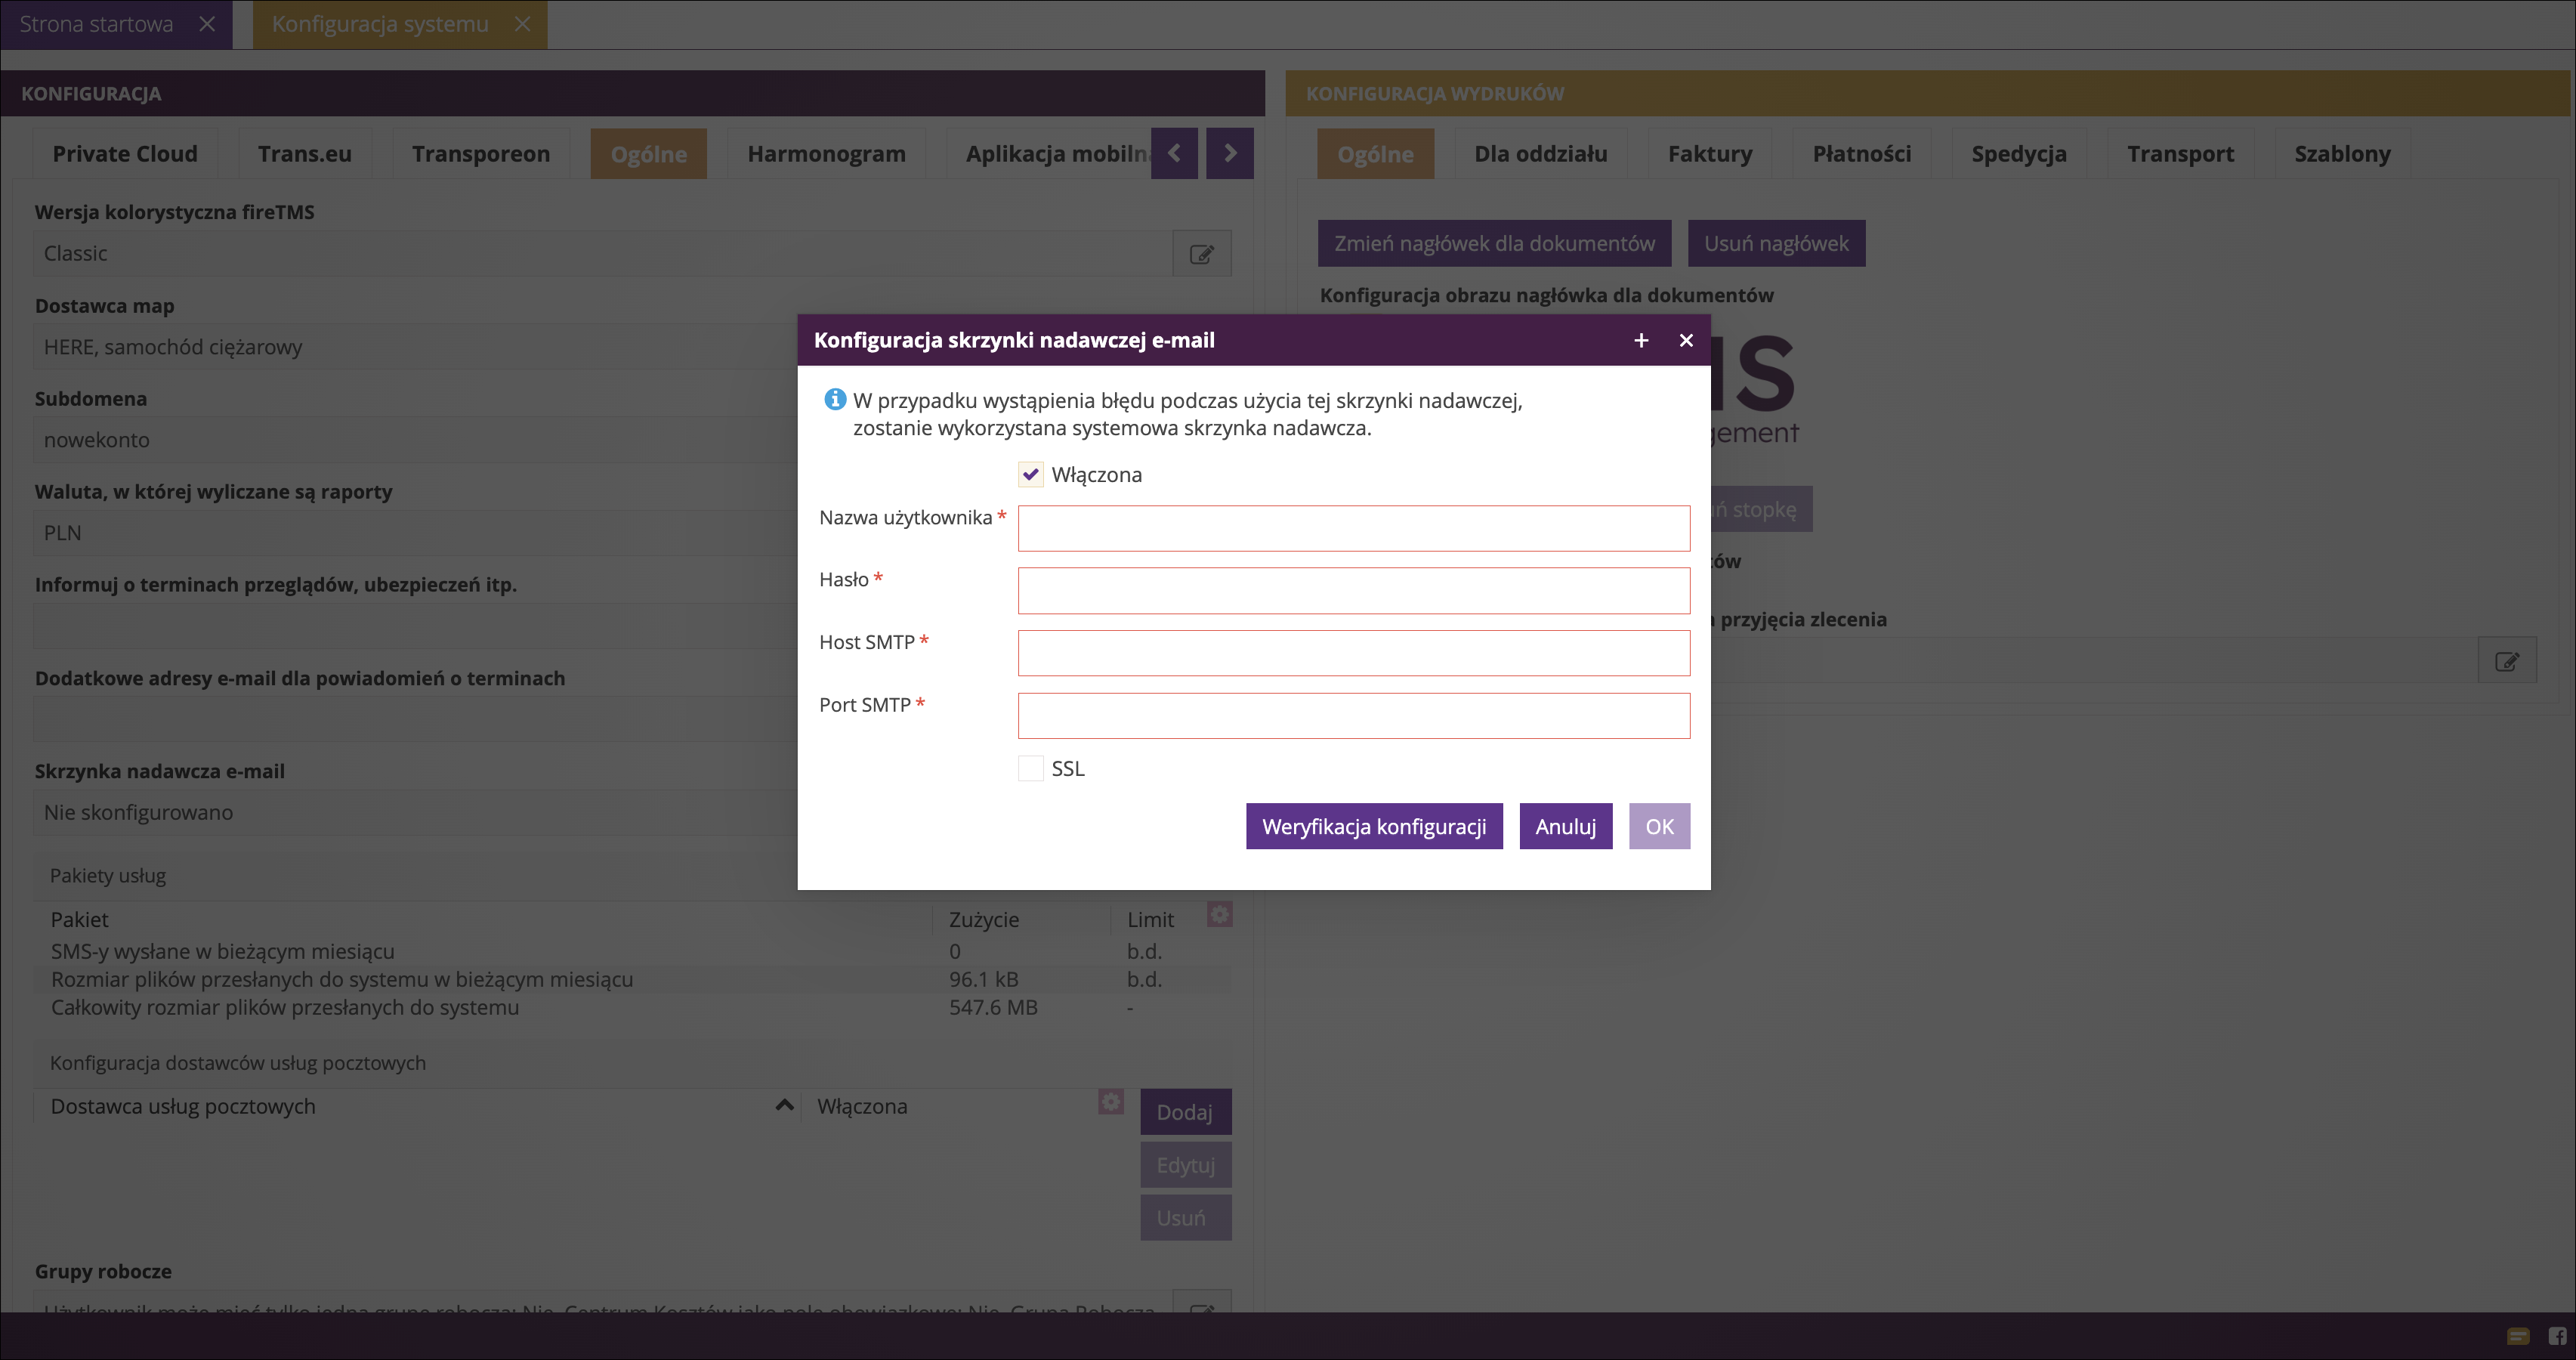Open the Private Cloud tab

pos(125,154)
